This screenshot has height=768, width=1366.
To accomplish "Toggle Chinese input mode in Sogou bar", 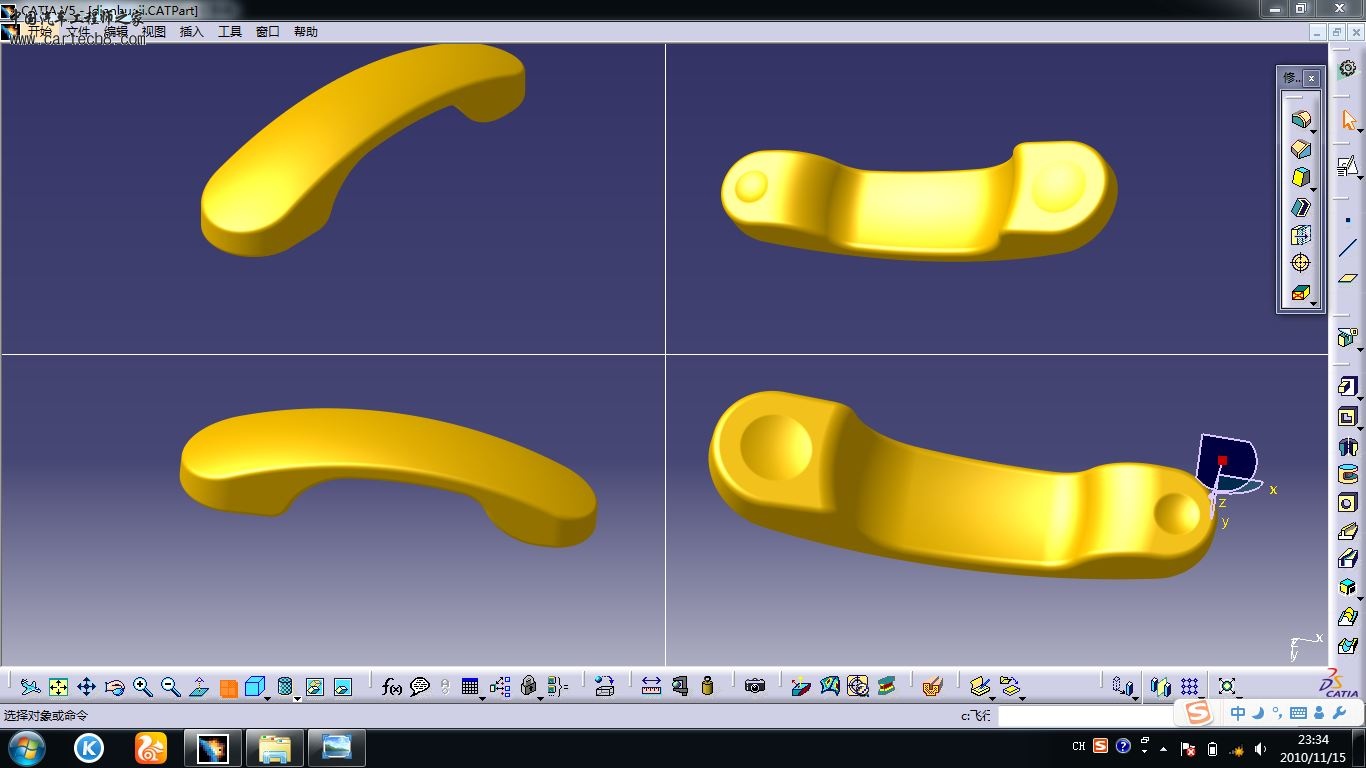I will [1238, 713].
